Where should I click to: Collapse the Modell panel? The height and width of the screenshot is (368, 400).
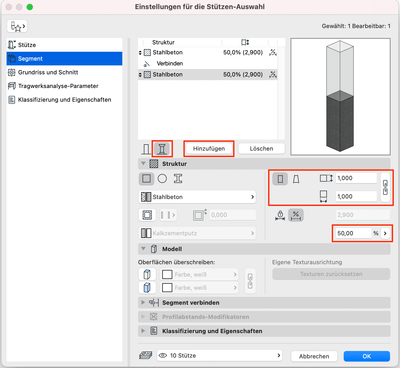coord(143,249)
